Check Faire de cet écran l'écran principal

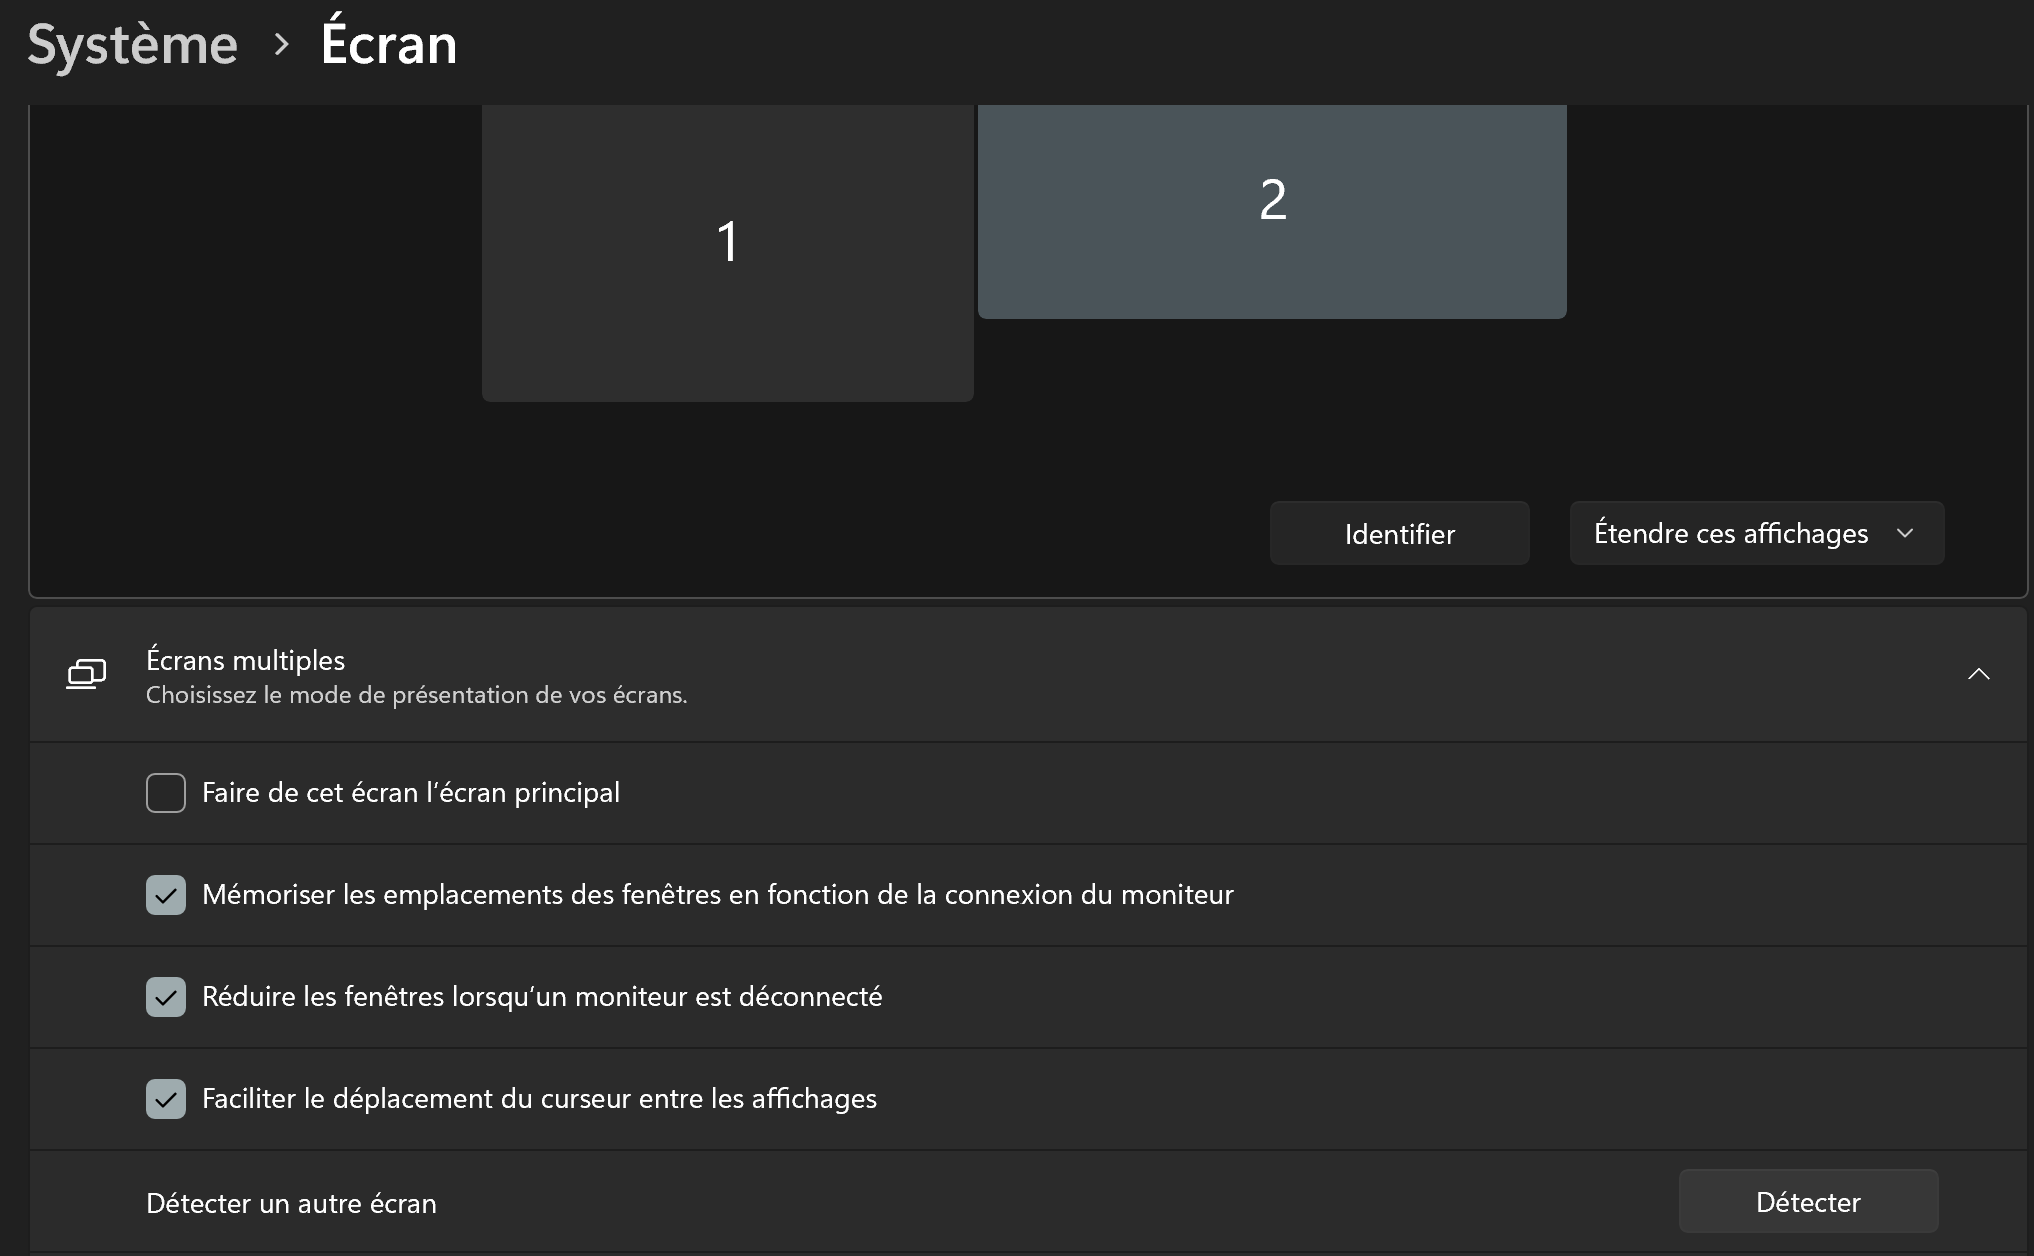(166, 793)
